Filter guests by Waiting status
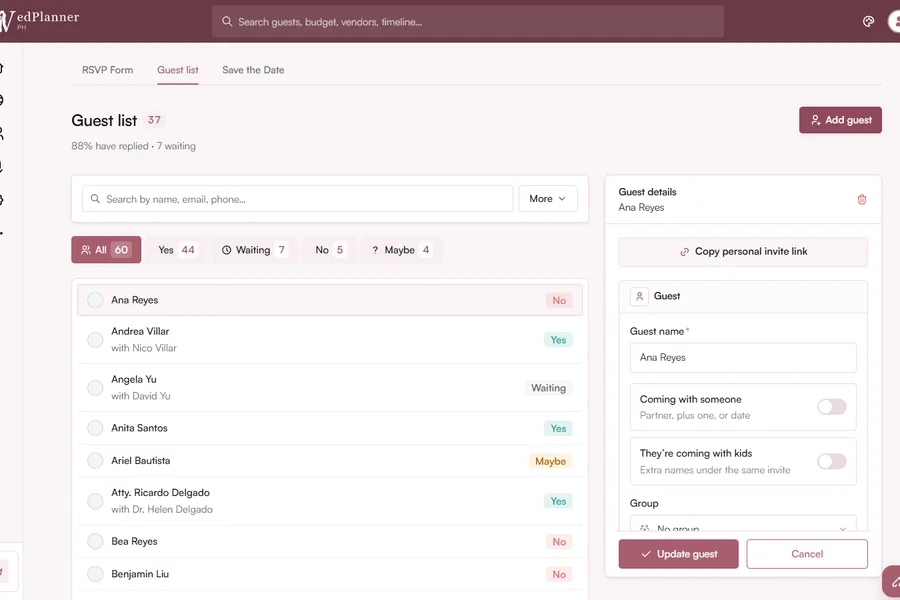900x600 pixels. (254, 250)
